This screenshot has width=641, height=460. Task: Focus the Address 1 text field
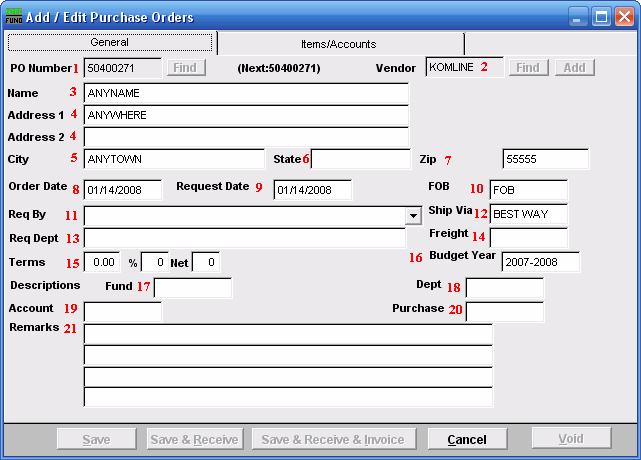click(x=246, y=115)
